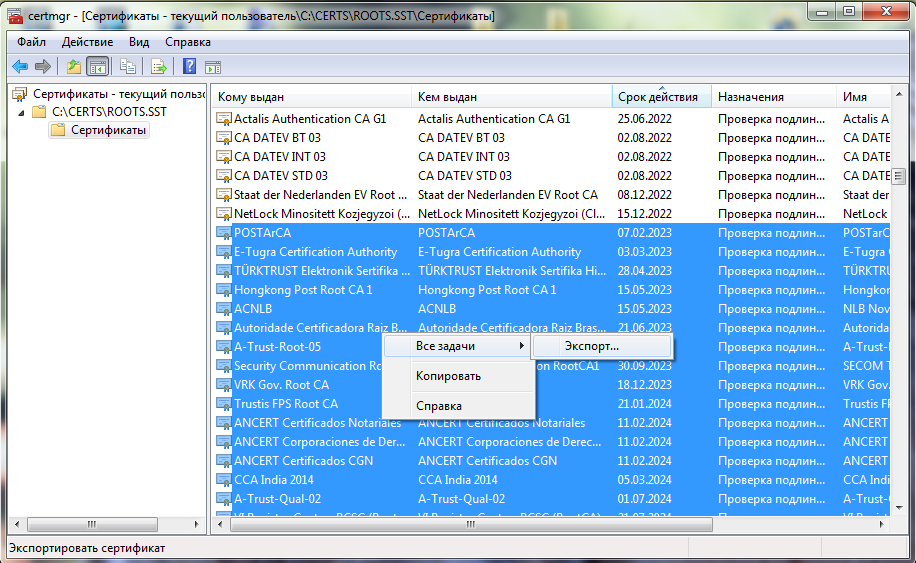Click the vertical scrollbar thumb of certificate list
This screenshot has height=563, width=916.
898,175
